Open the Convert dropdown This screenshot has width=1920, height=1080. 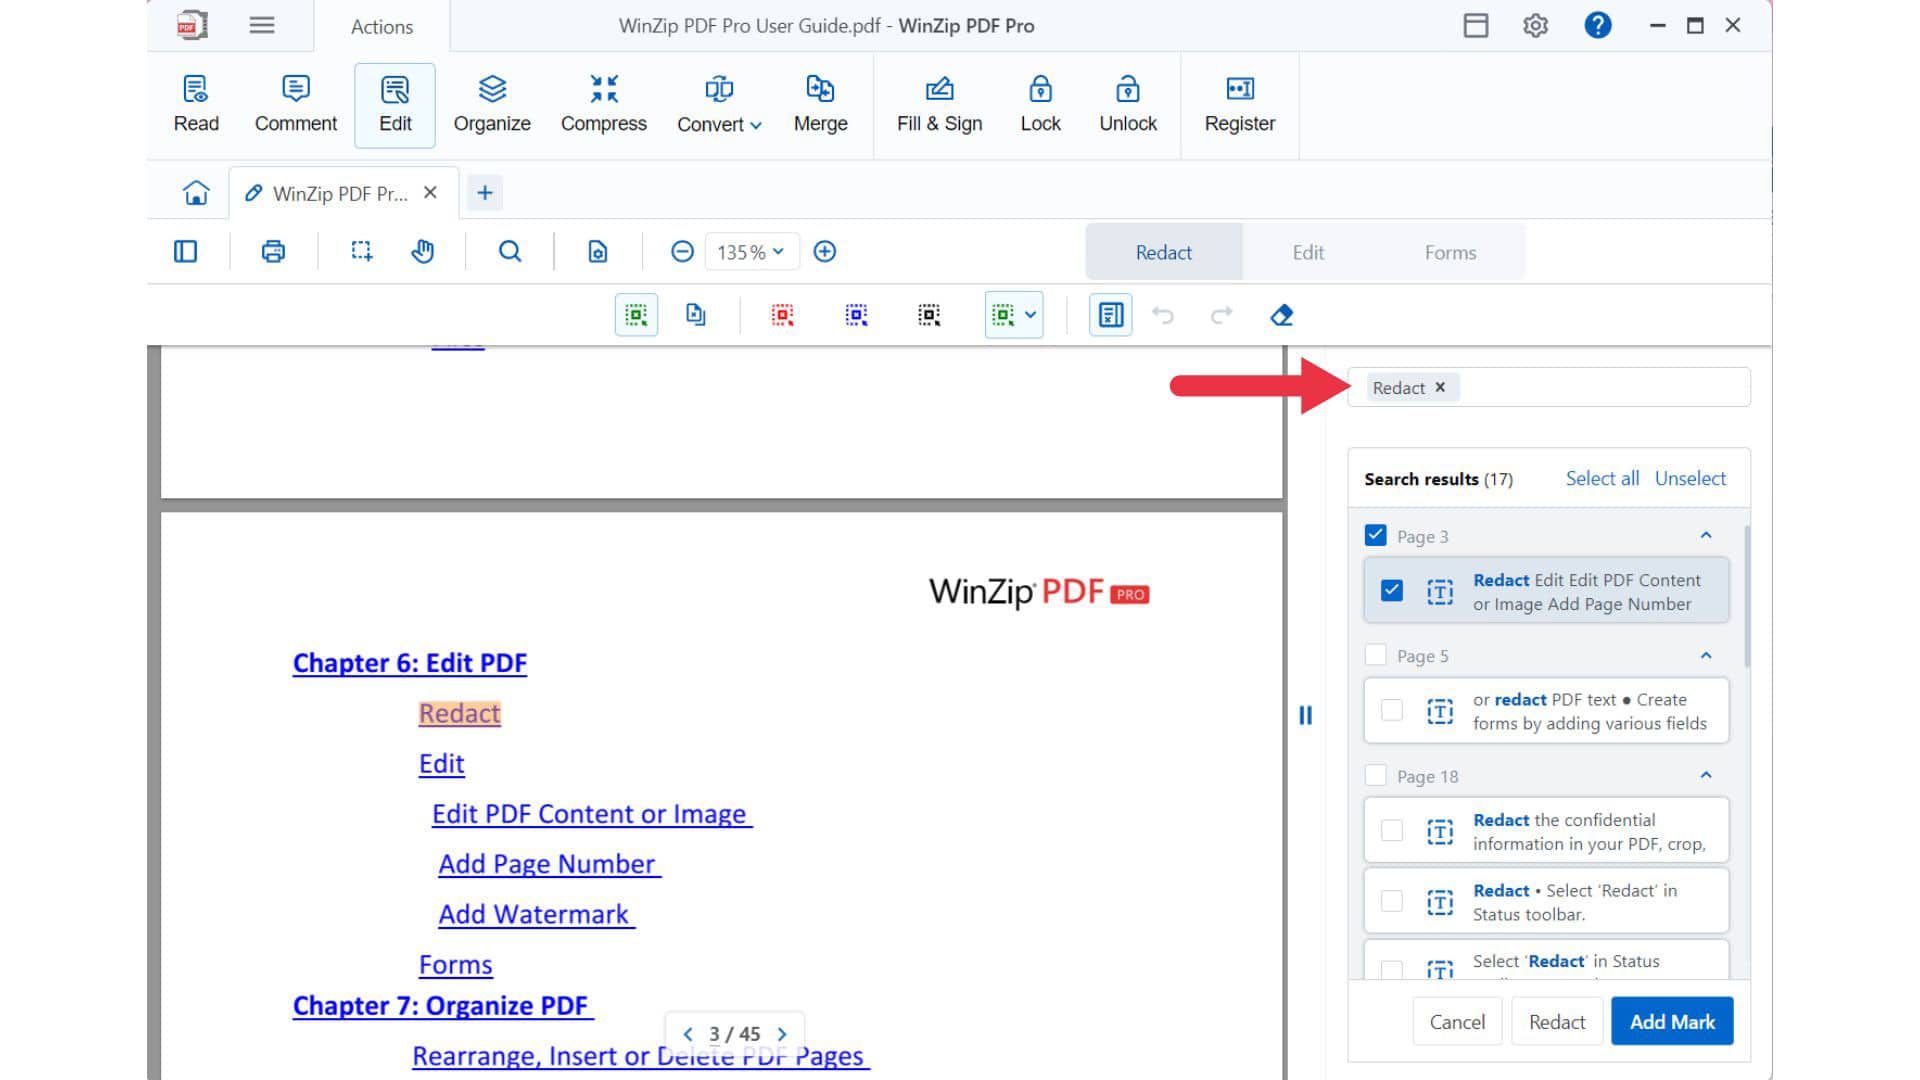tap(719, 104)
